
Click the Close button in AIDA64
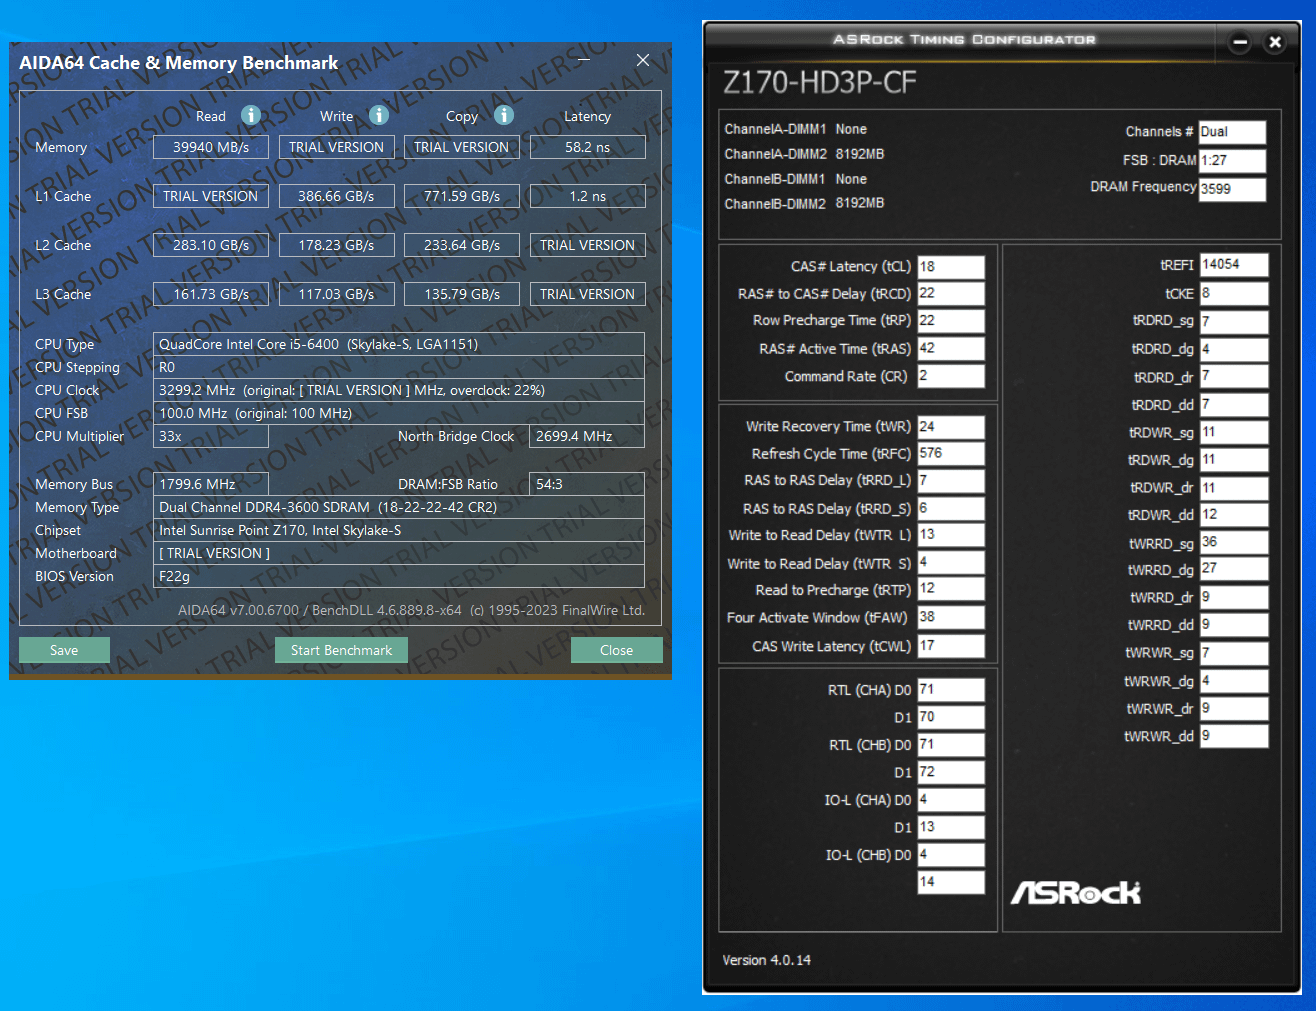point(616,650)
